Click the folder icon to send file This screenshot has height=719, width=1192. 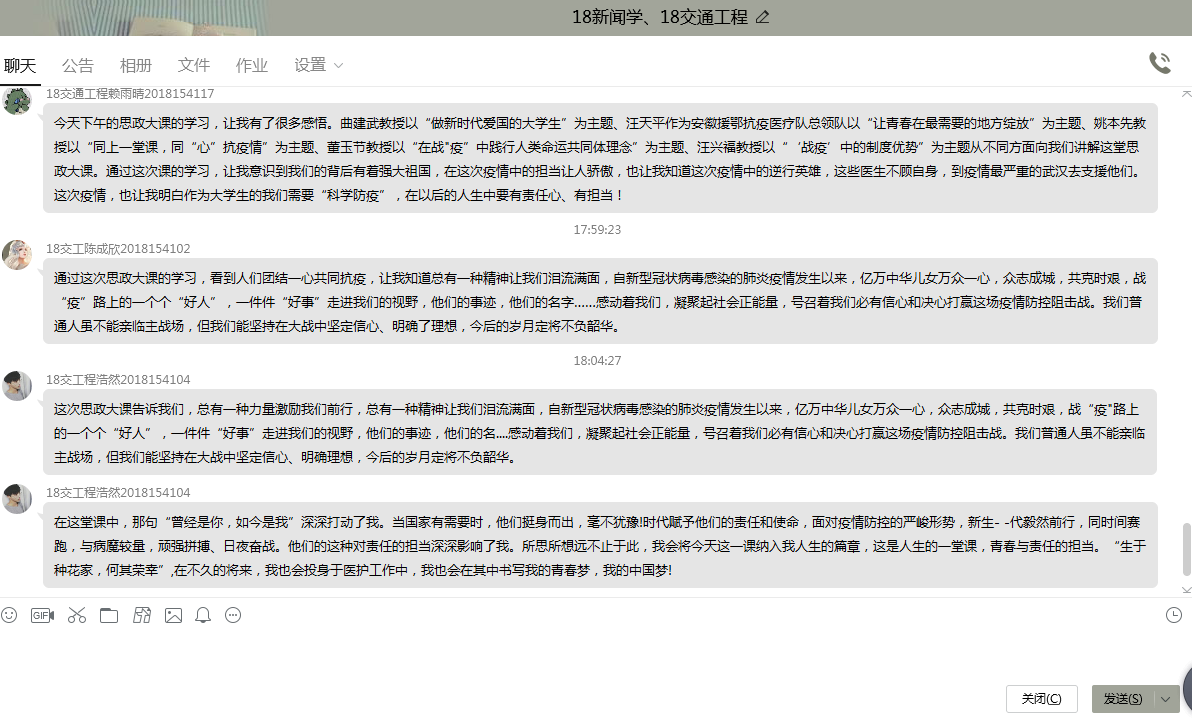point(108,615)
